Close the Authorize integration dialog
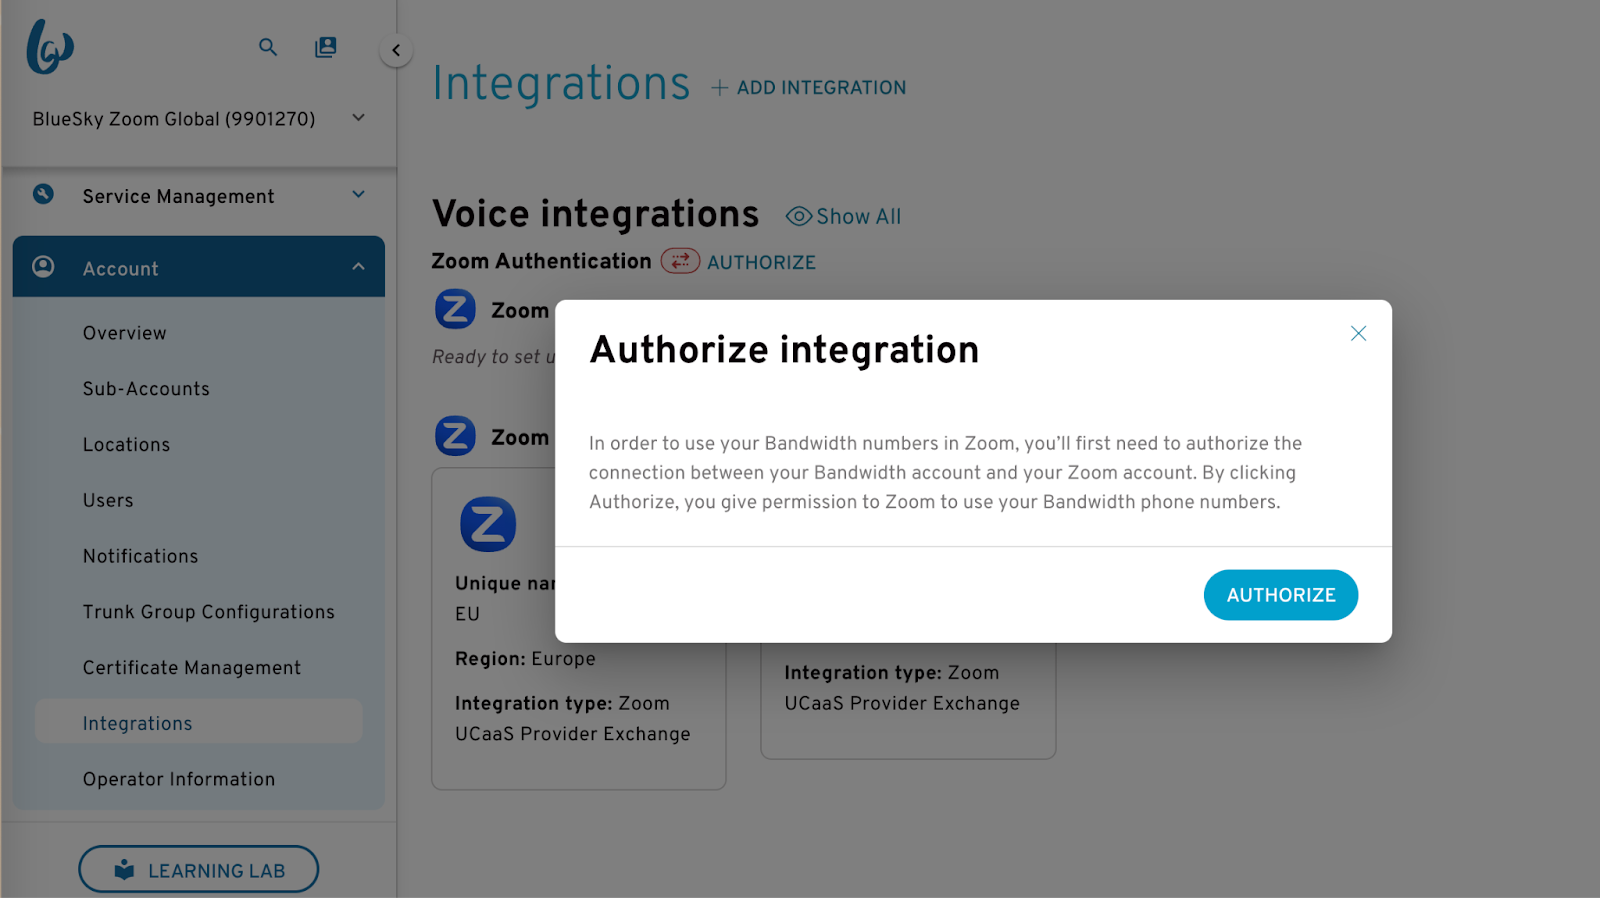Image resolution: width=1600 pixels, height=898 pixels. point(1358,333)
